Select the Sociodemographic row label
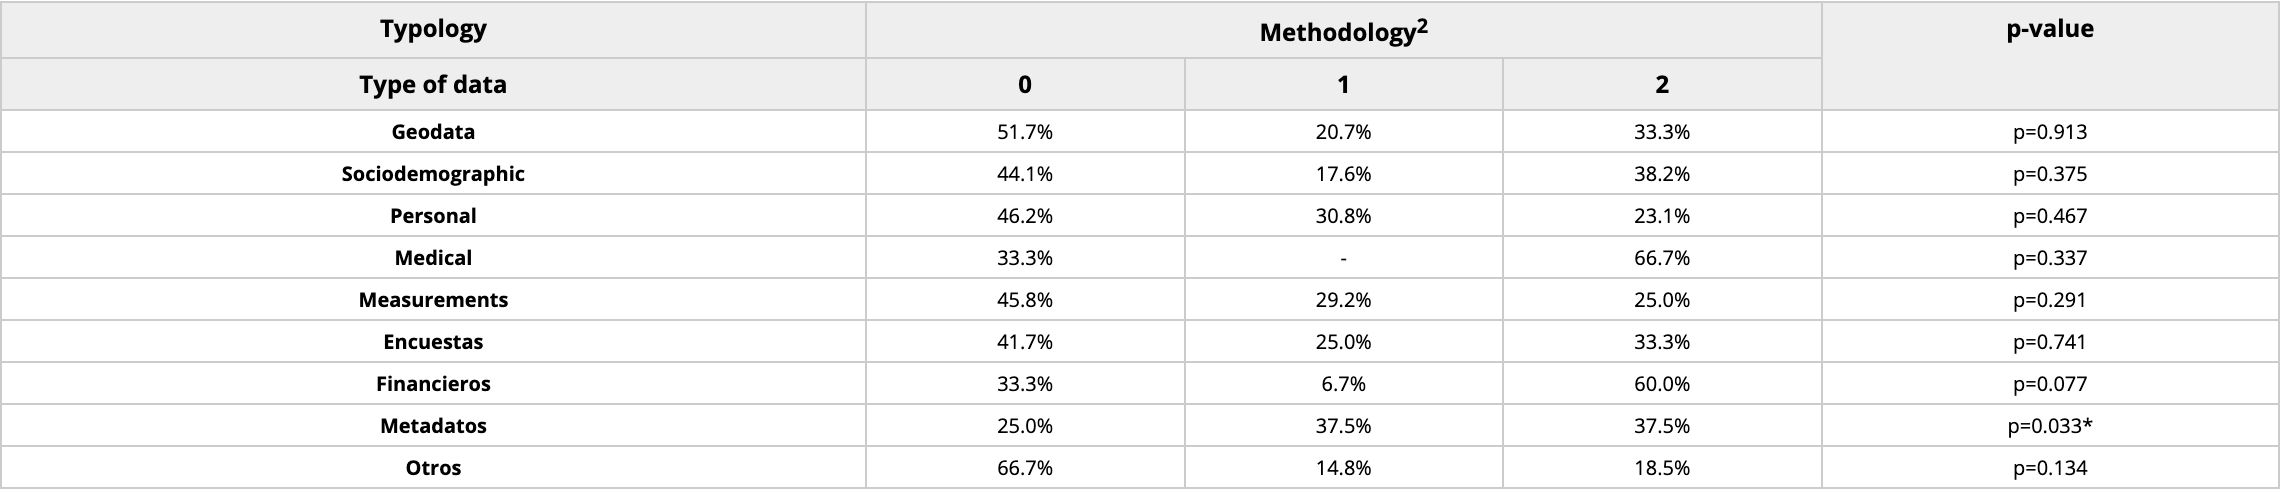Viewport: 2282px width, 492px height. pyautogui.click(x=433, y=174)
